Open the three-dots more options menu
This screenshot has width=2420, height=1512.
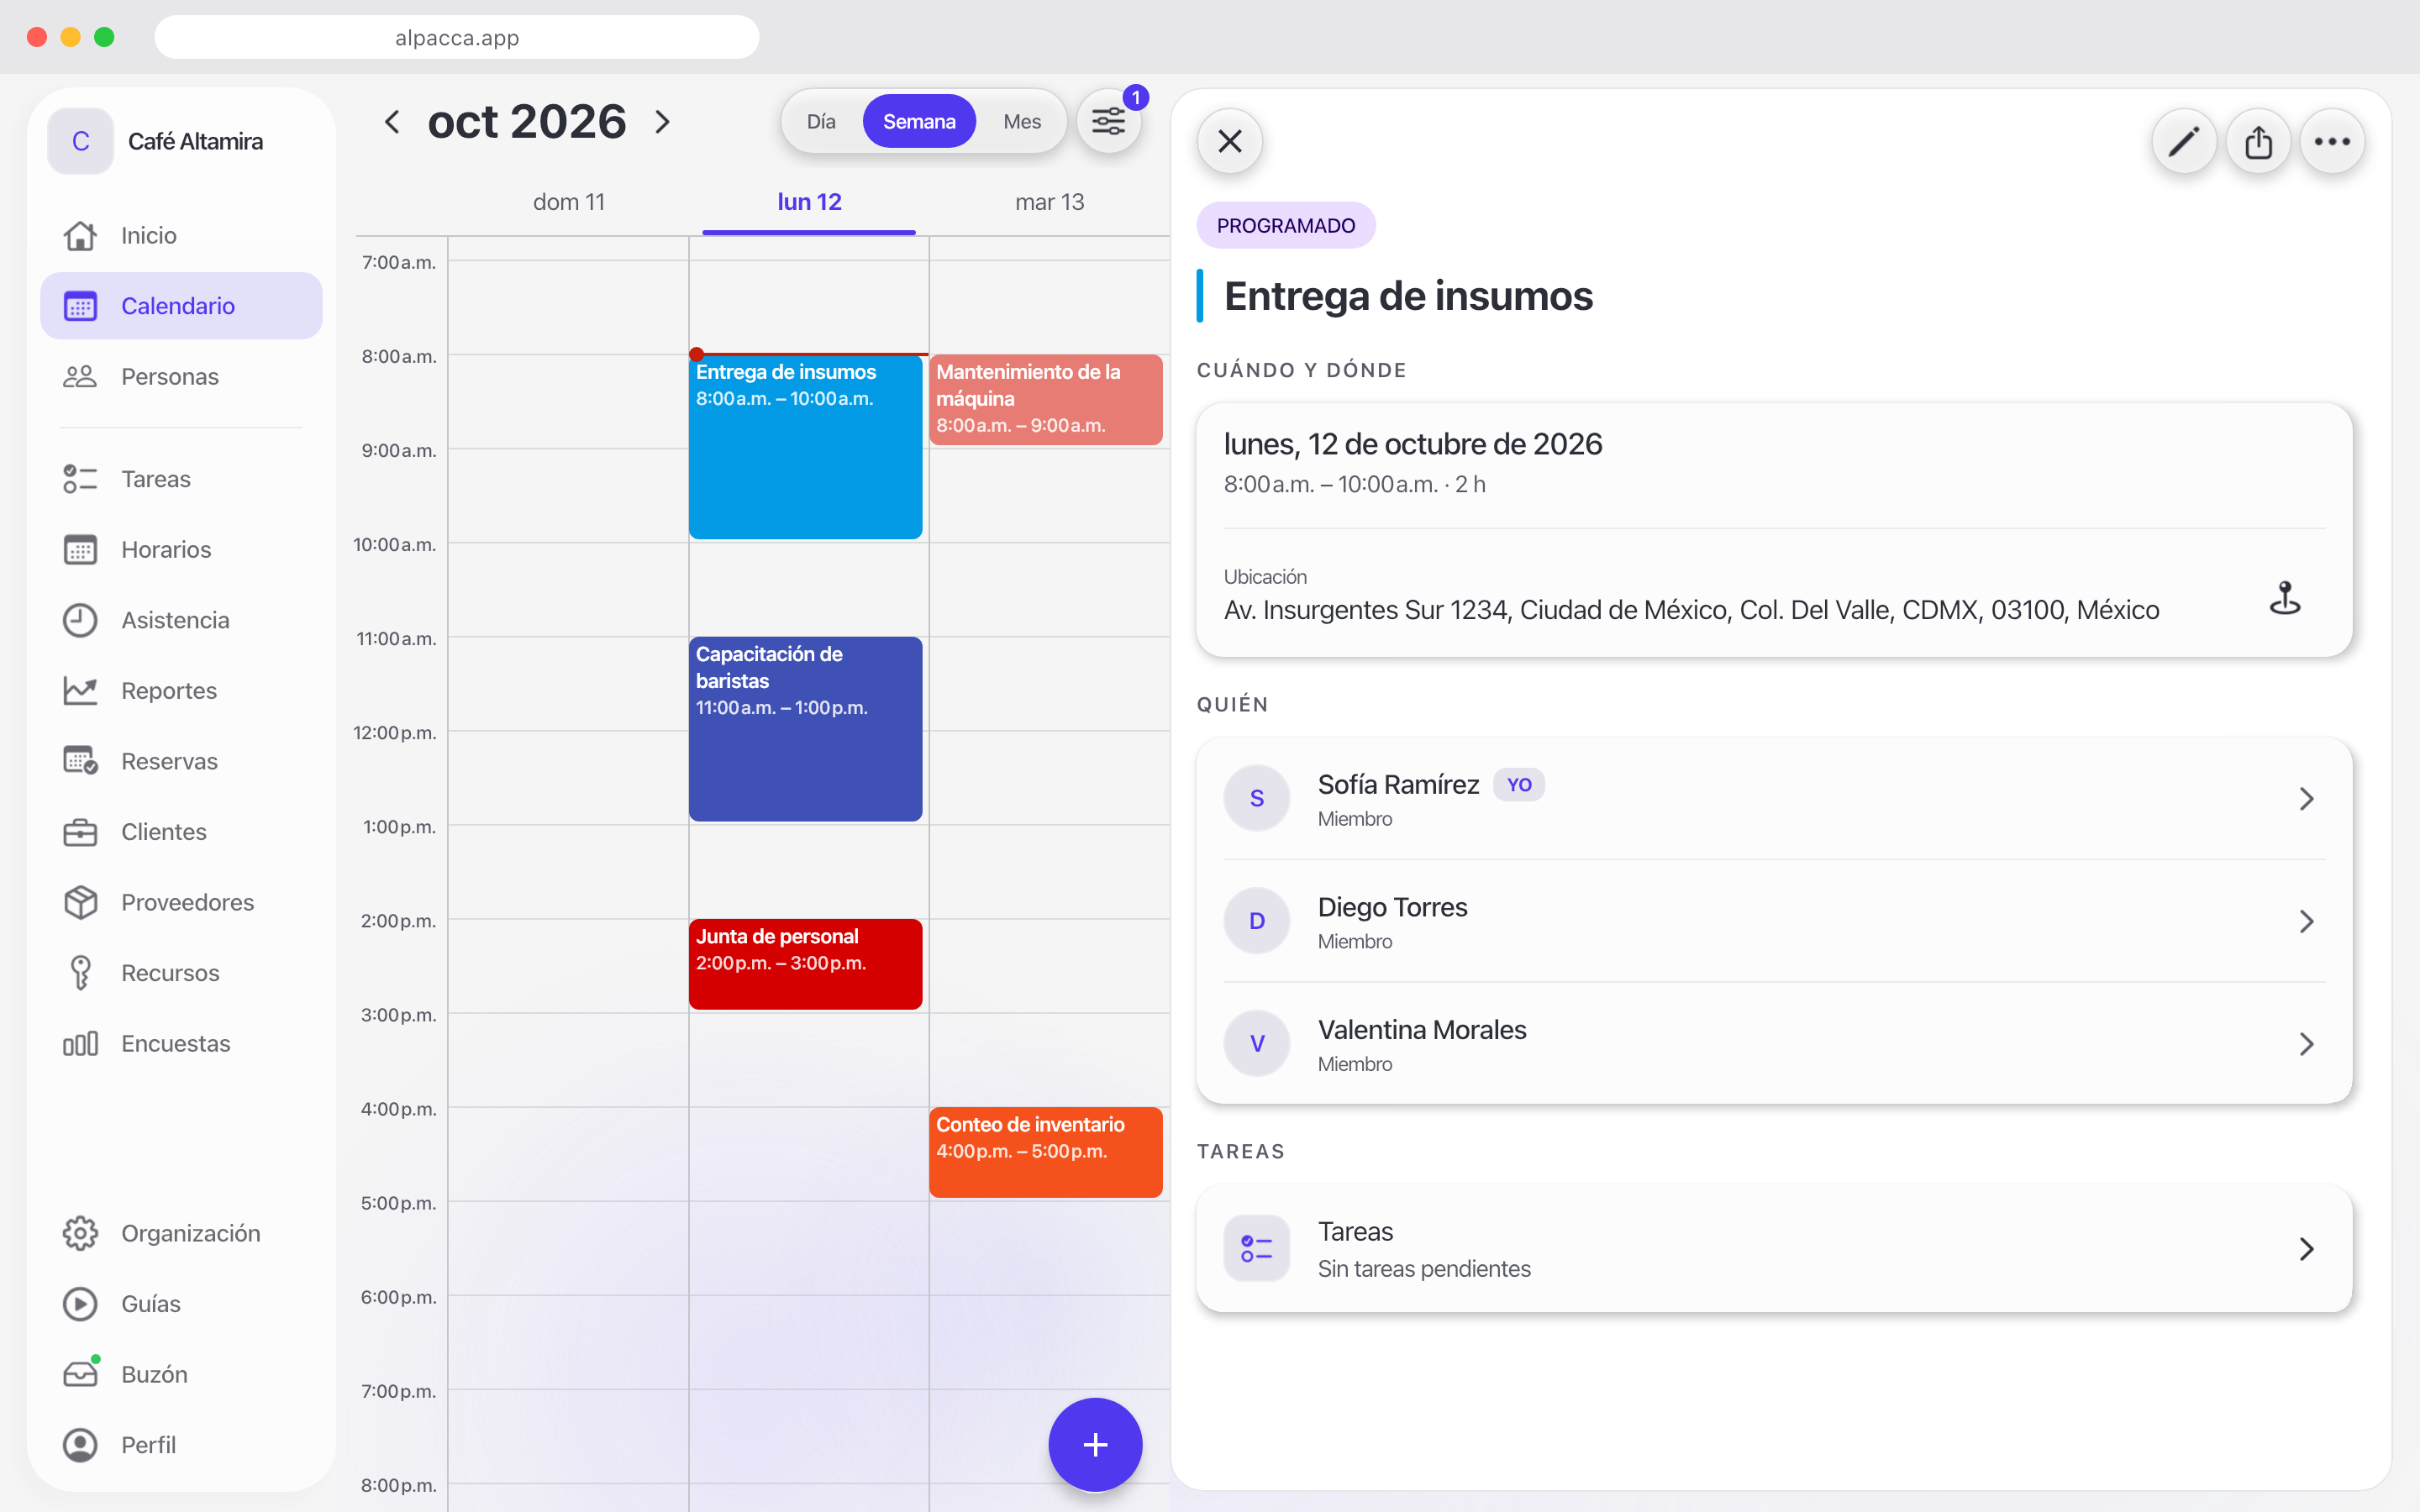pos(2332,142)
